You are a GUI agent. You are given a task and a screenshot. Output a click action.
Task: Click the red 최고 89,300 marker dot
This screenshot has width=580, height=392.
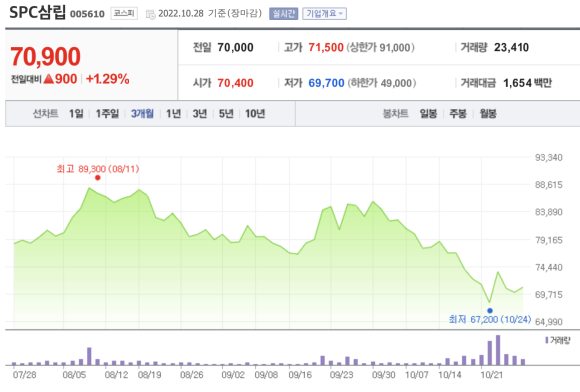[98, 178]
